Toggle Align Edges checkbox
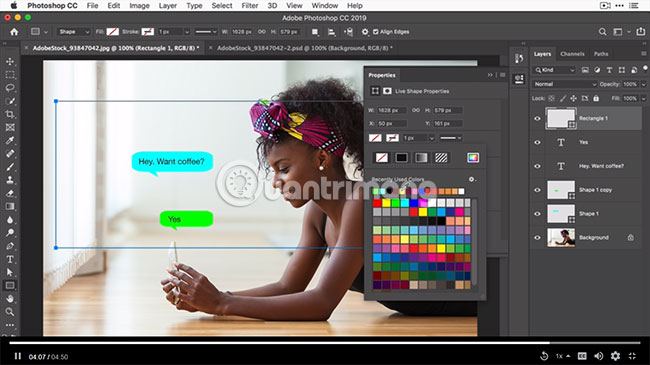 pyautogui.click(x=376, y=32)
